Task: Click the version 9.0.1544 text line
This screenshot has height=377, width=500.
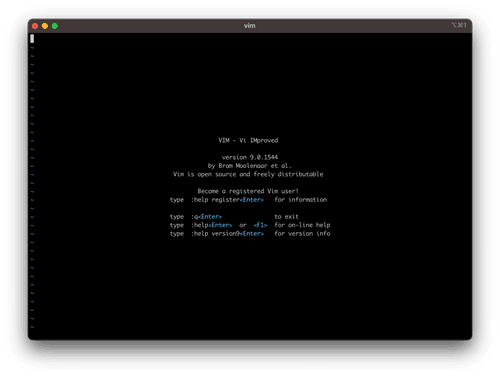Action: 250,157
